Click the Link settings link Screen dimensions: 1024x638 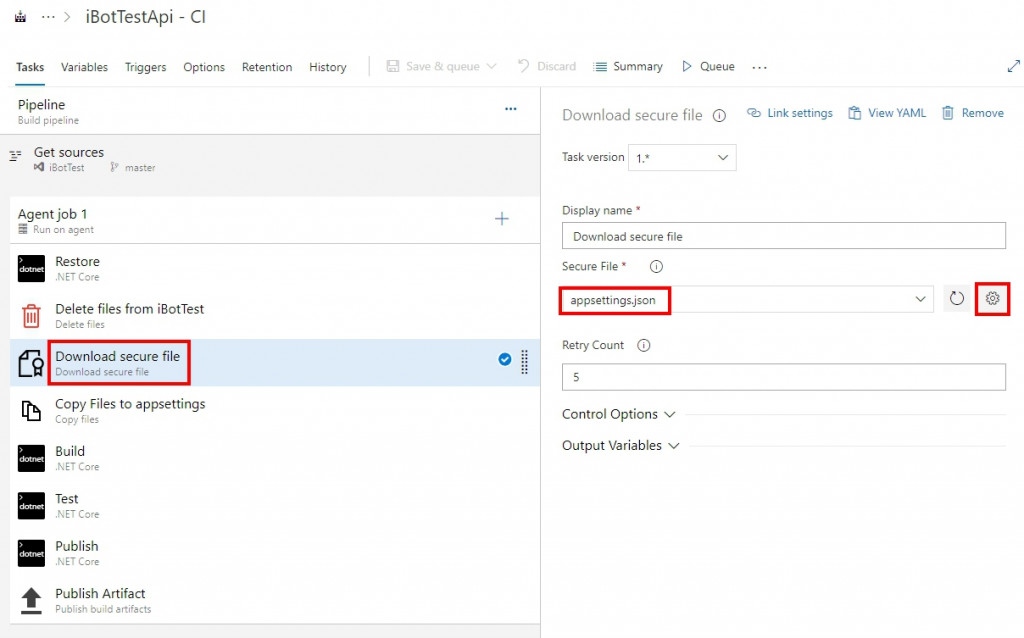point(790,113)
